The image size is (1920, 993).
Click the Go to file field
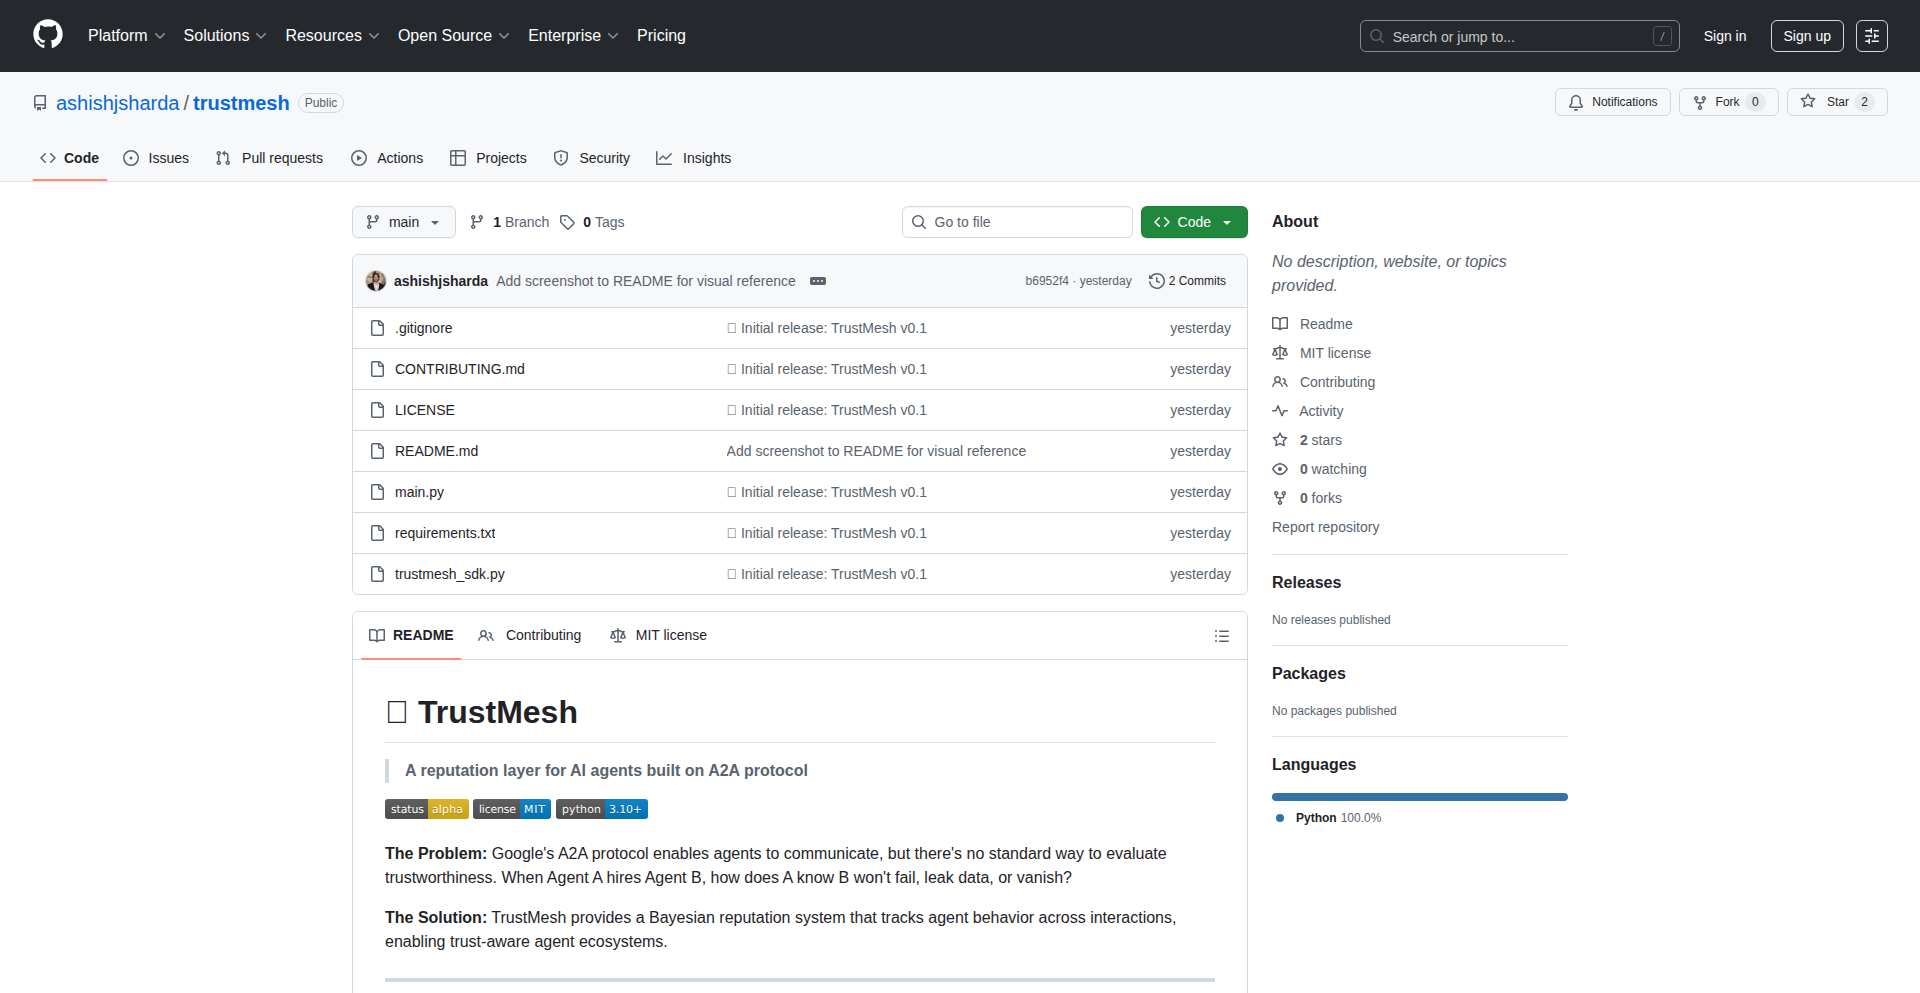(x=1017, y=222)
